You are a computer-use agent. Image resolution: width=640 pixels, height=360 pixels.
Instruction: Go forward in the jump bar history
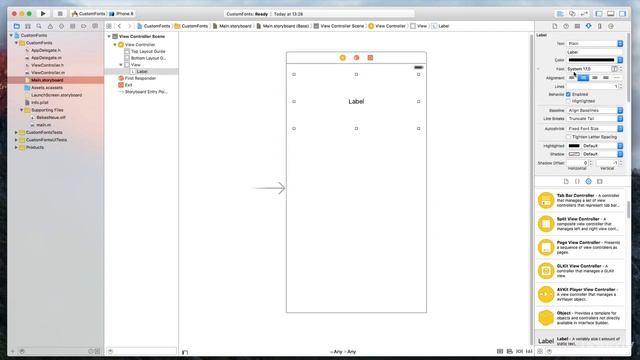(x=129, y=26)
